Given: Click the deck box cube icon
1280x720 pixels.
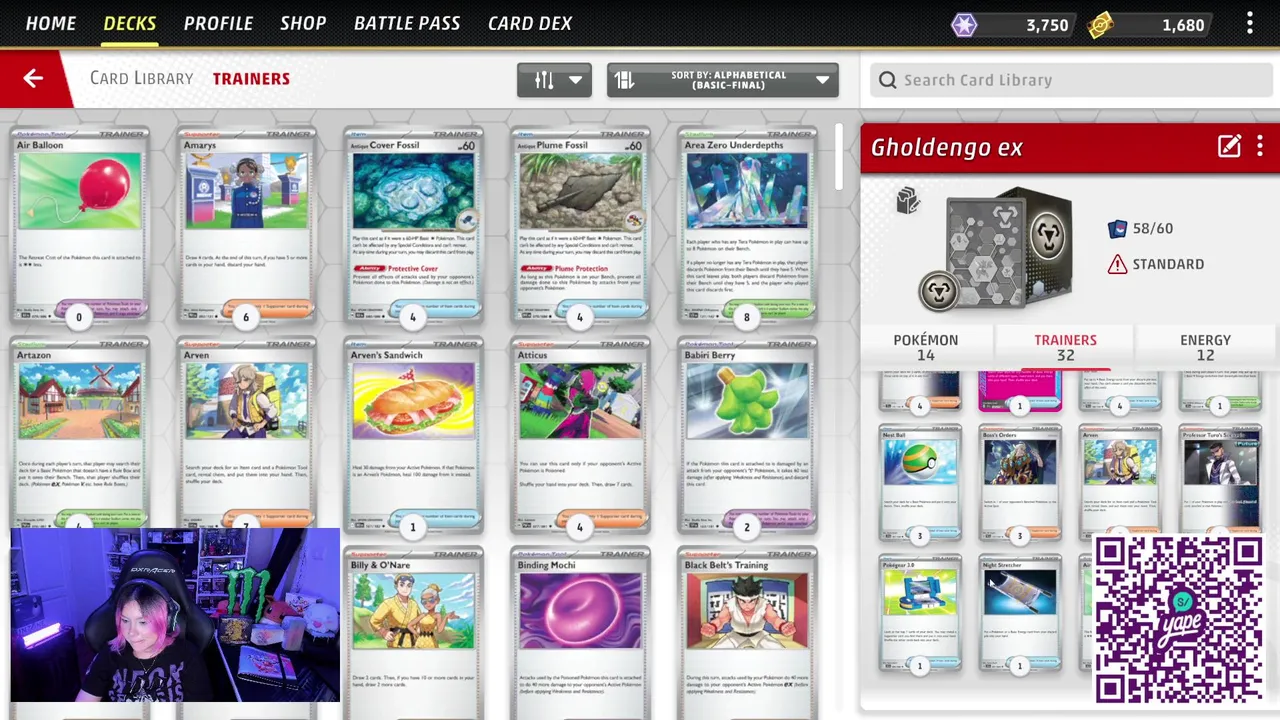Looking at the screenshot, I should pos(907,201).
